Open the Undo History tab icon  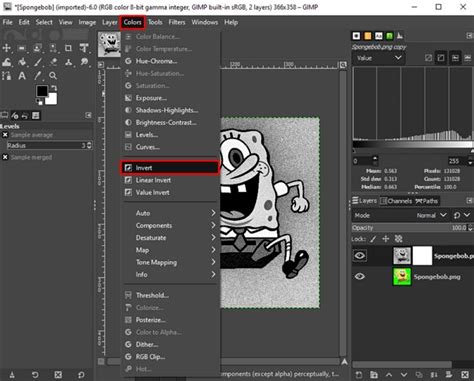point(25,116)
